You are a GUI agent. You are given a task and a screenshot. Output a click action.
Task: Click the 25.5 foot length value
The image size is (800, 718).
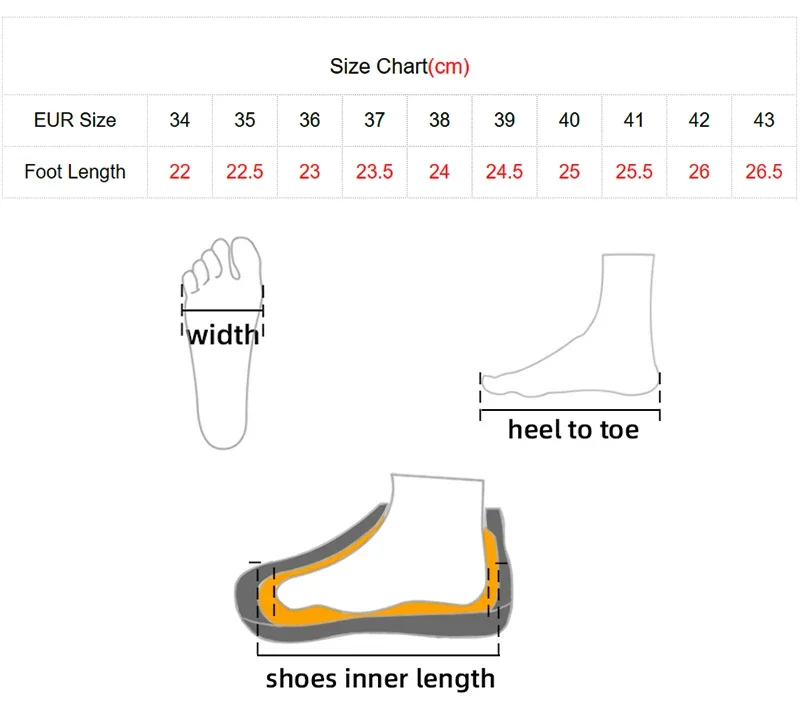tap(634, 172)
